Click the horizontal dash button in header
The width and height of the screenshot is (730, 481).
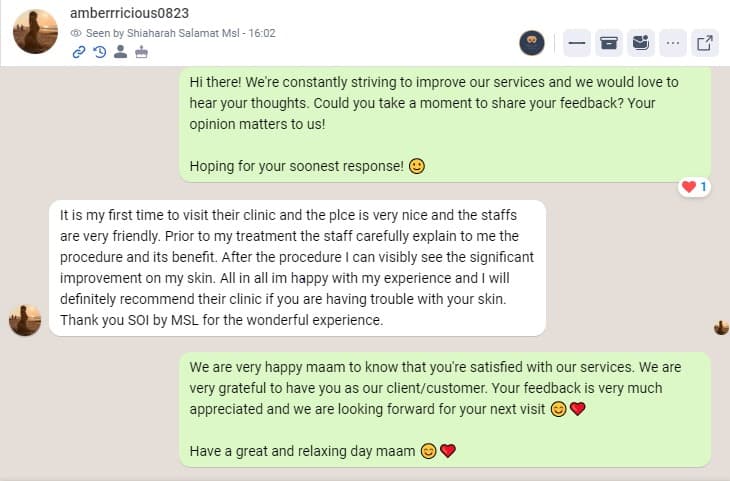coord(577,43)
